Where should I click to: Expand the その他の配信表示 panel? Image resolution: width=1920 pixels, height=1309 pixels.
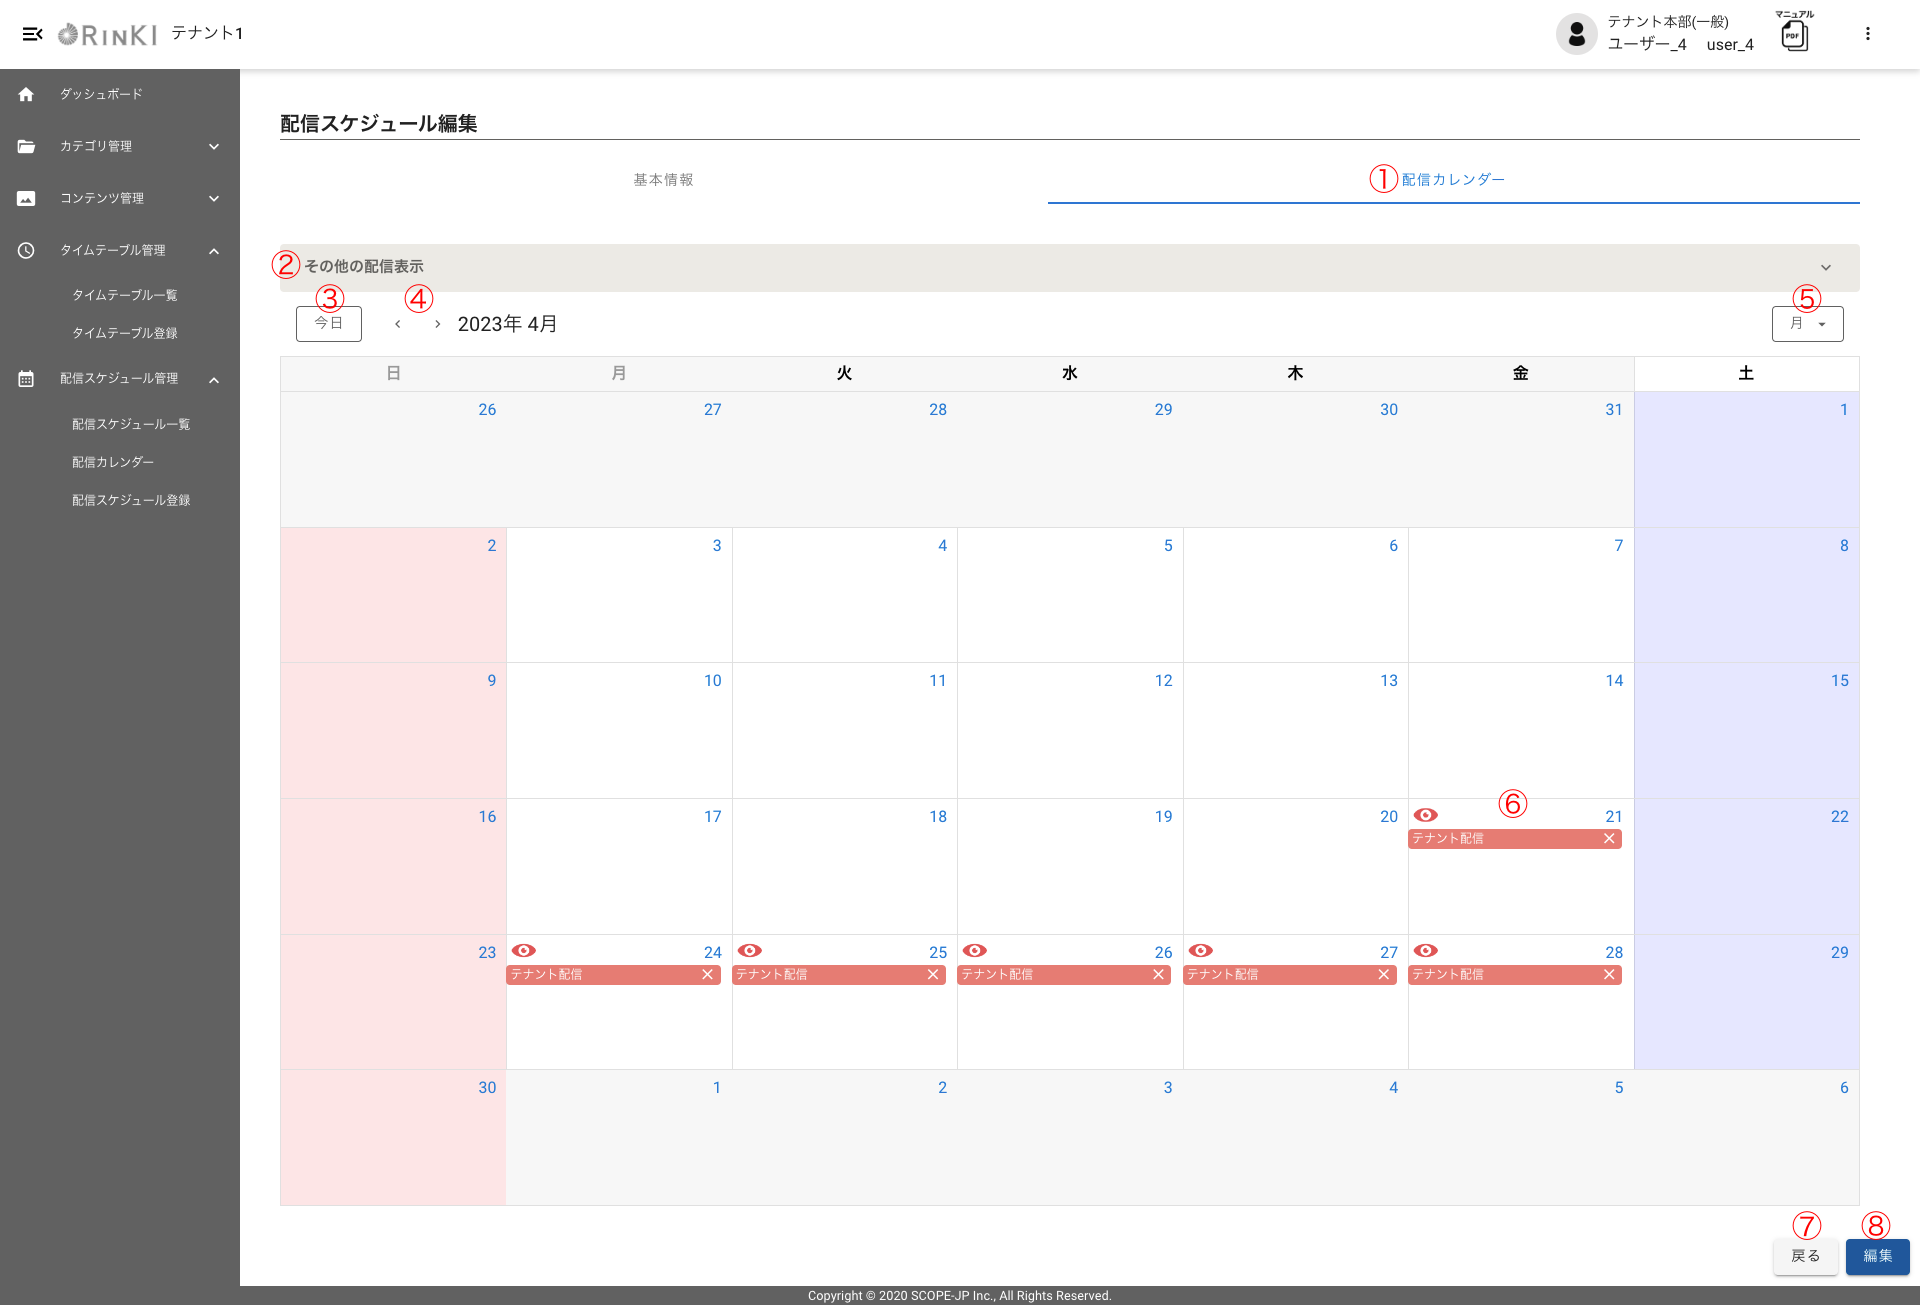1825,267
